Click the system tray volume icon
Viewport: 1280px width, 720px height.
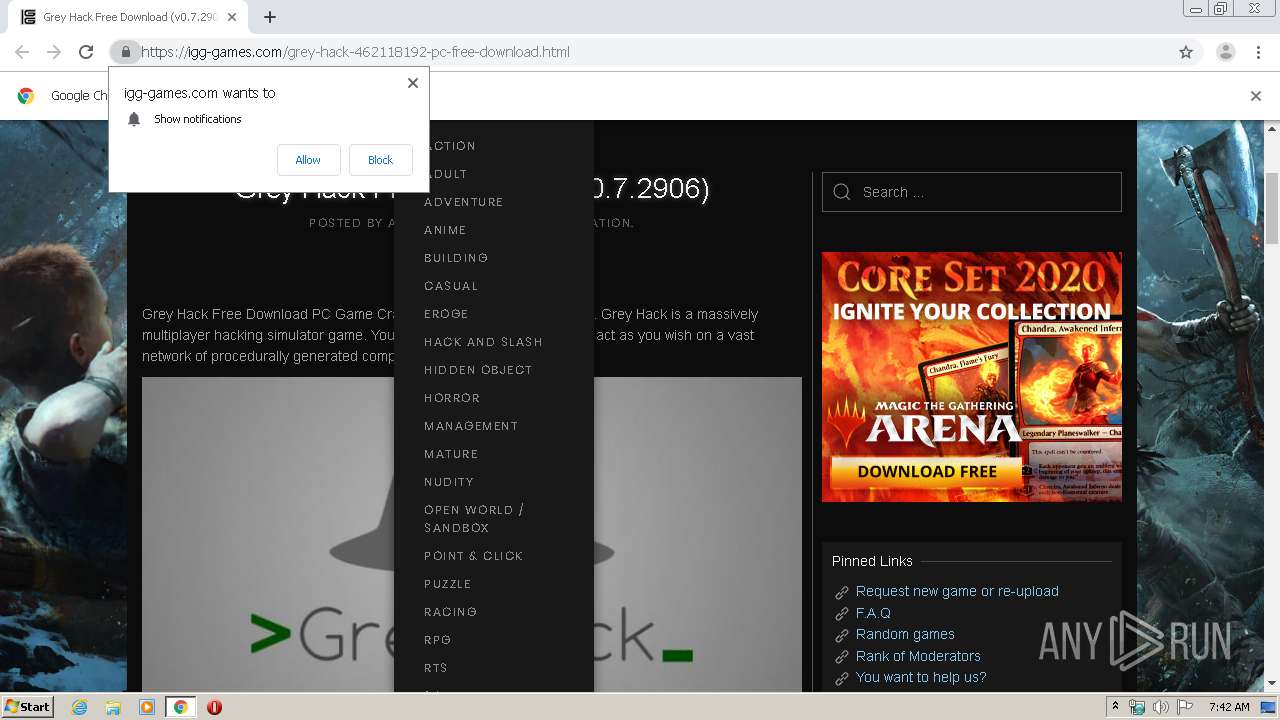pyautogui.click(x=1161, y=707)
